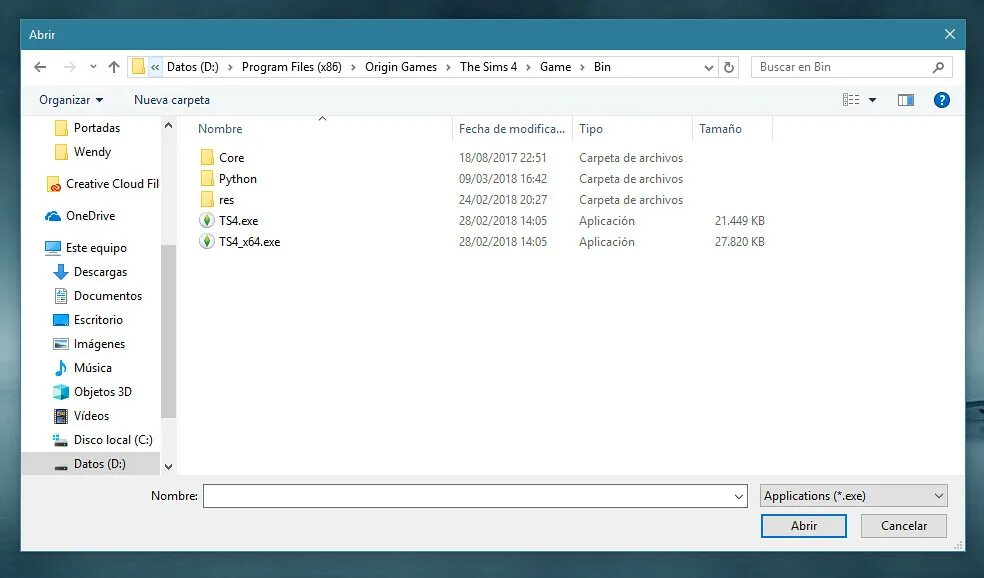Select Este equipo in sidebar

[x=96, y=248]
